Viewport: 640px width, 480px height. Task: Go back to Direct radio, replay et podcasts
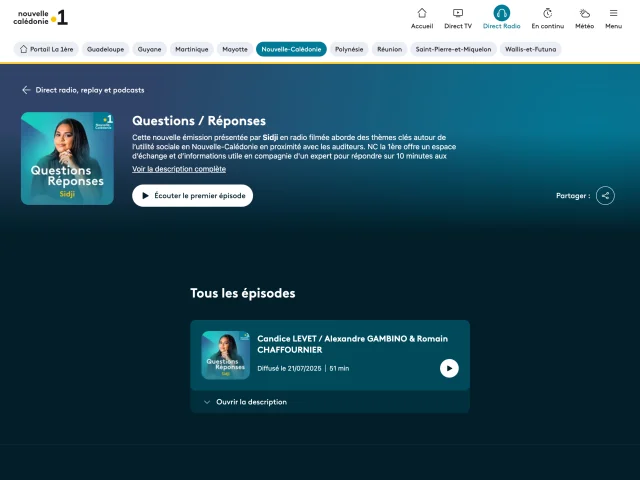click(83, 90)
